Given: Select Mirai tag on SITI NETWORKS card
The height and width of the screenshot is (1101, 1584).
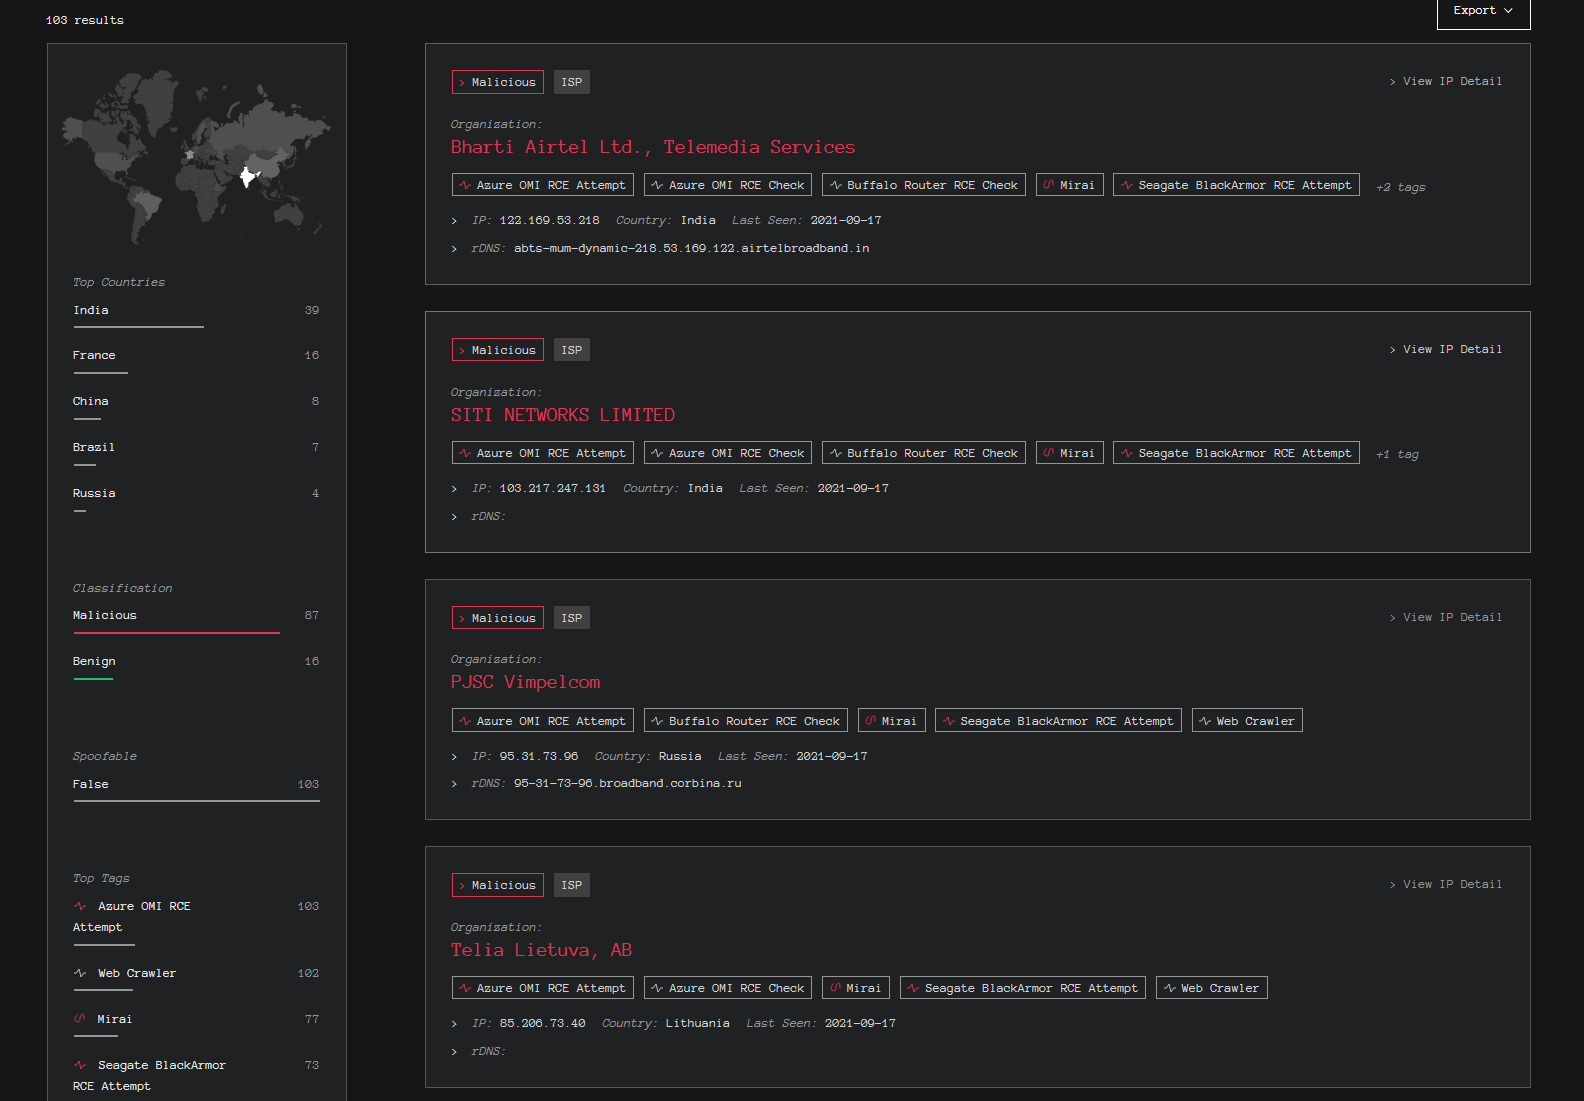Looking at the screenshot, I should [1070, 453].
